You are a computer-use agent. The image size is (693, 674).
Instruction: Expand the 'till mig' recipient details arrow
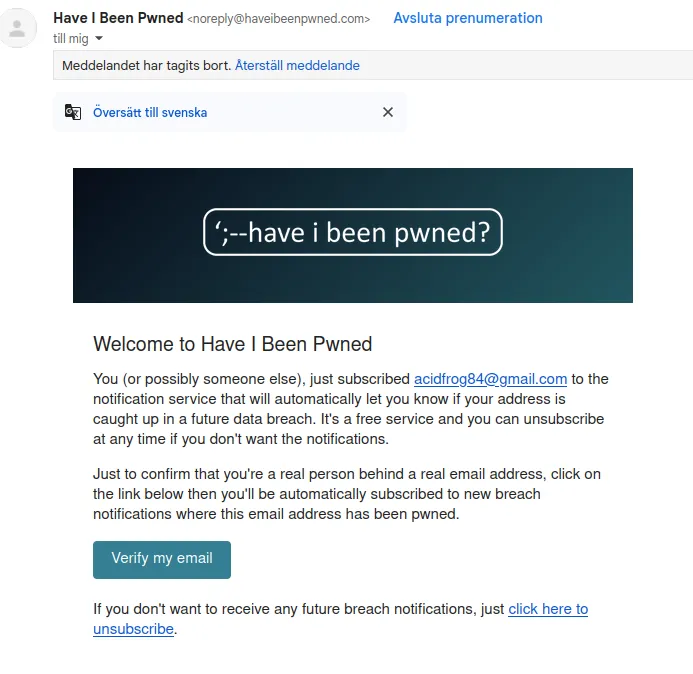click(99, 38)
